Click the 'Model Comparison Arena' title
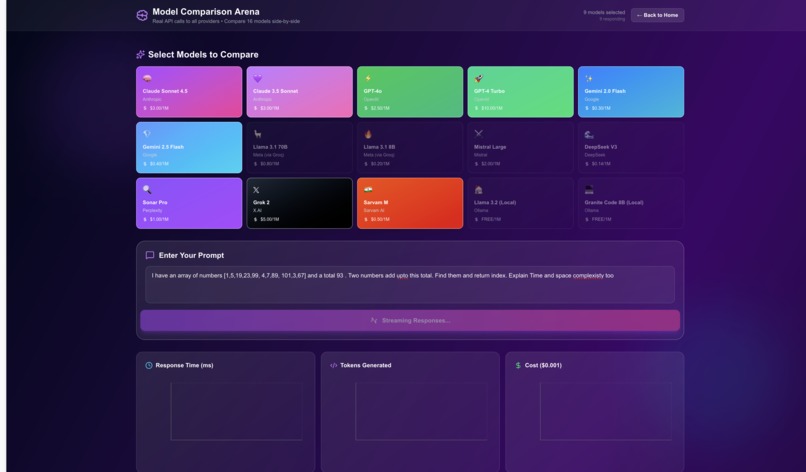The width and height of the screenshot is (806, 472). tap(206, 12)
